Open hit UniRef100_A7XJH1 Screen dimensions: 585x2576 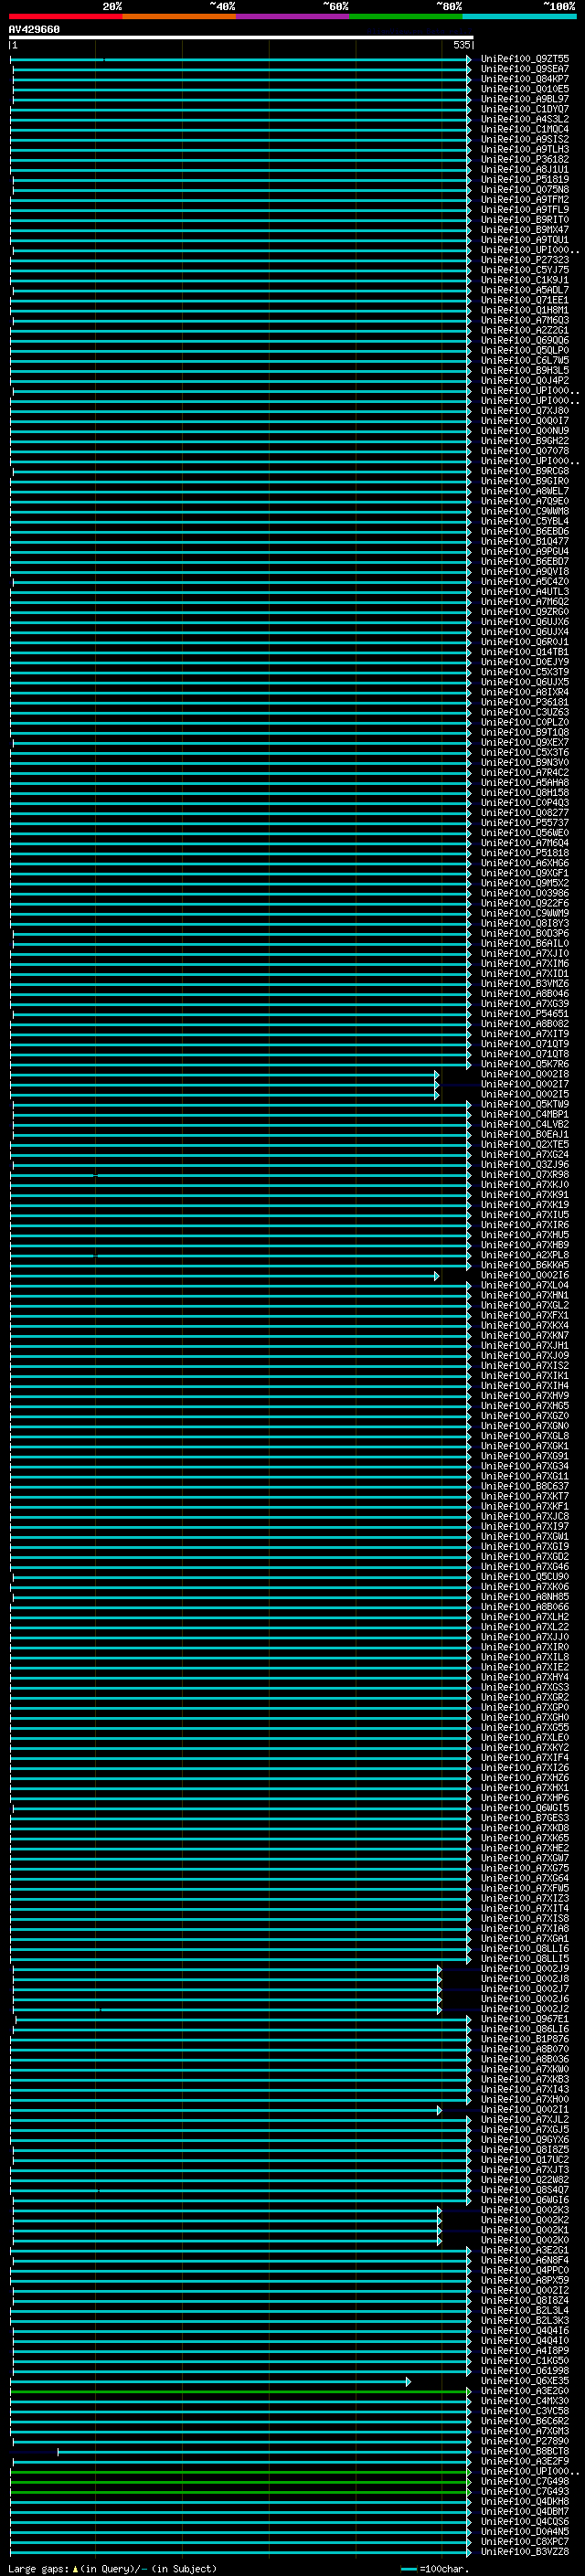point(525,1345)
